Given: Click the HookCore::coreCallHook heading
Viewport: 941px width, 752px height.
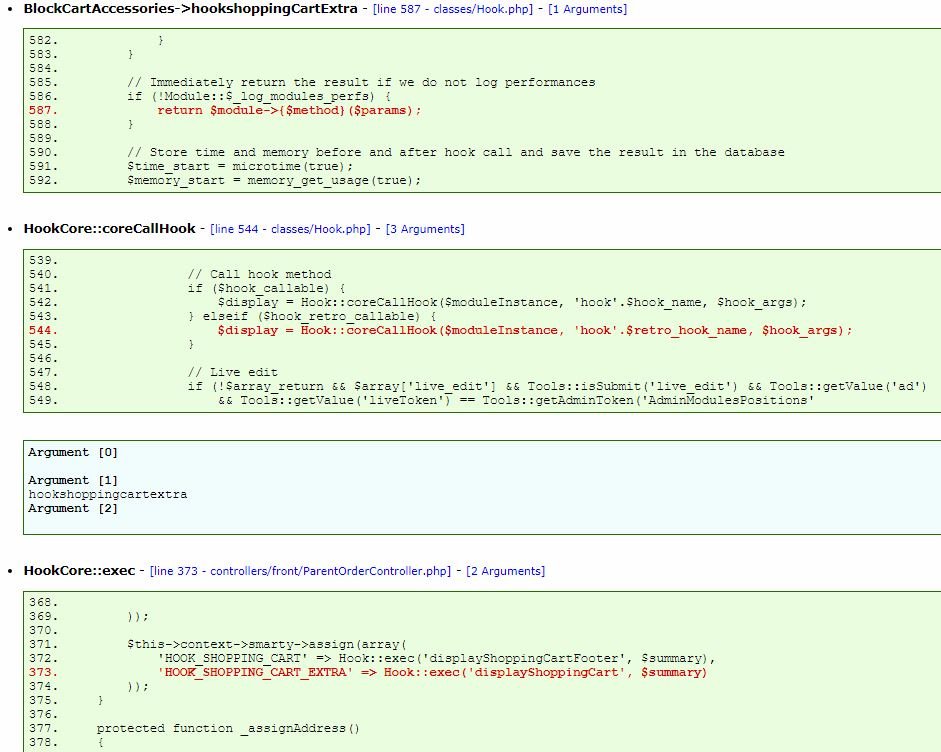Looking at the screenshot, I should [109, 229].
